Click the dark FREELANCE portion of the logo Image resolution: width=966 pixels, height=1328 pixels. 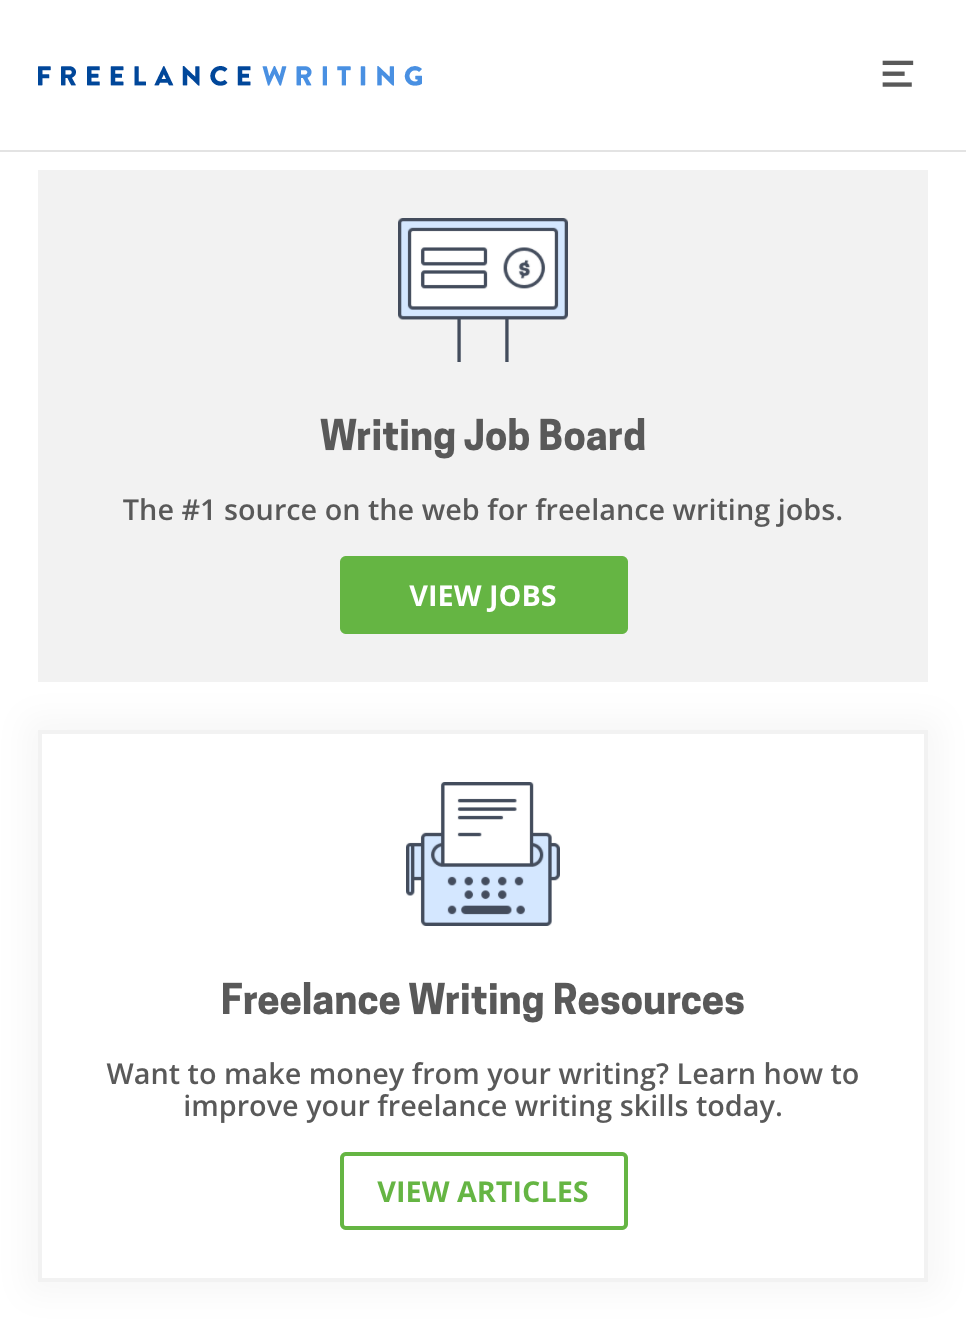coord(143,75)
